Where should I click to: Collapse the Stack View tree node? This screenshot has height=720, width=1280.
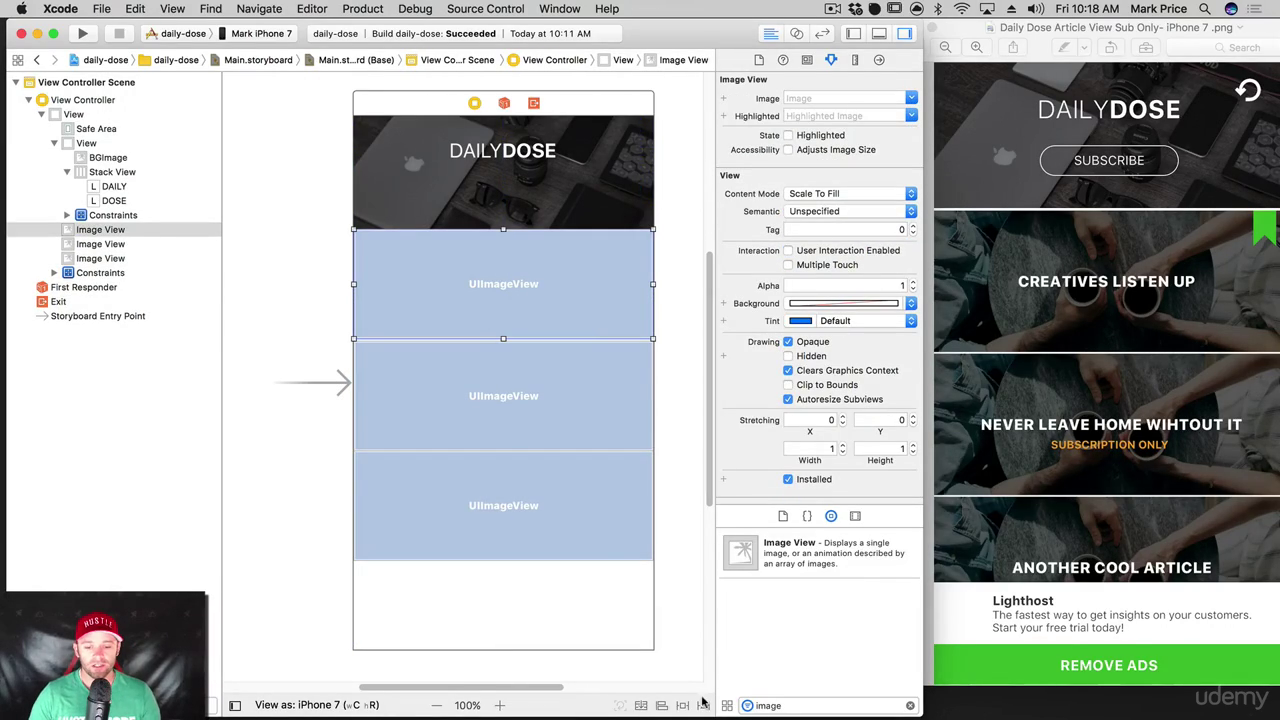click(67, 172)
